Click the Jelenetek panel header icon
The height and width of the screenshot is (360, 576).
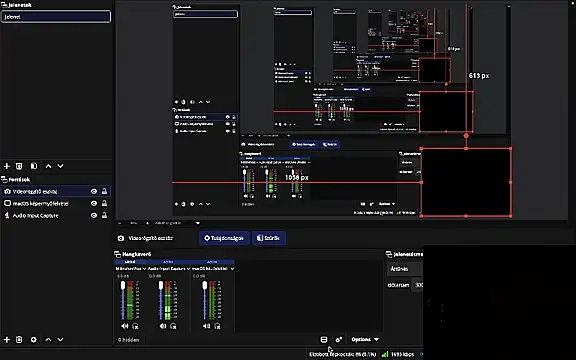tap(4, 5)
